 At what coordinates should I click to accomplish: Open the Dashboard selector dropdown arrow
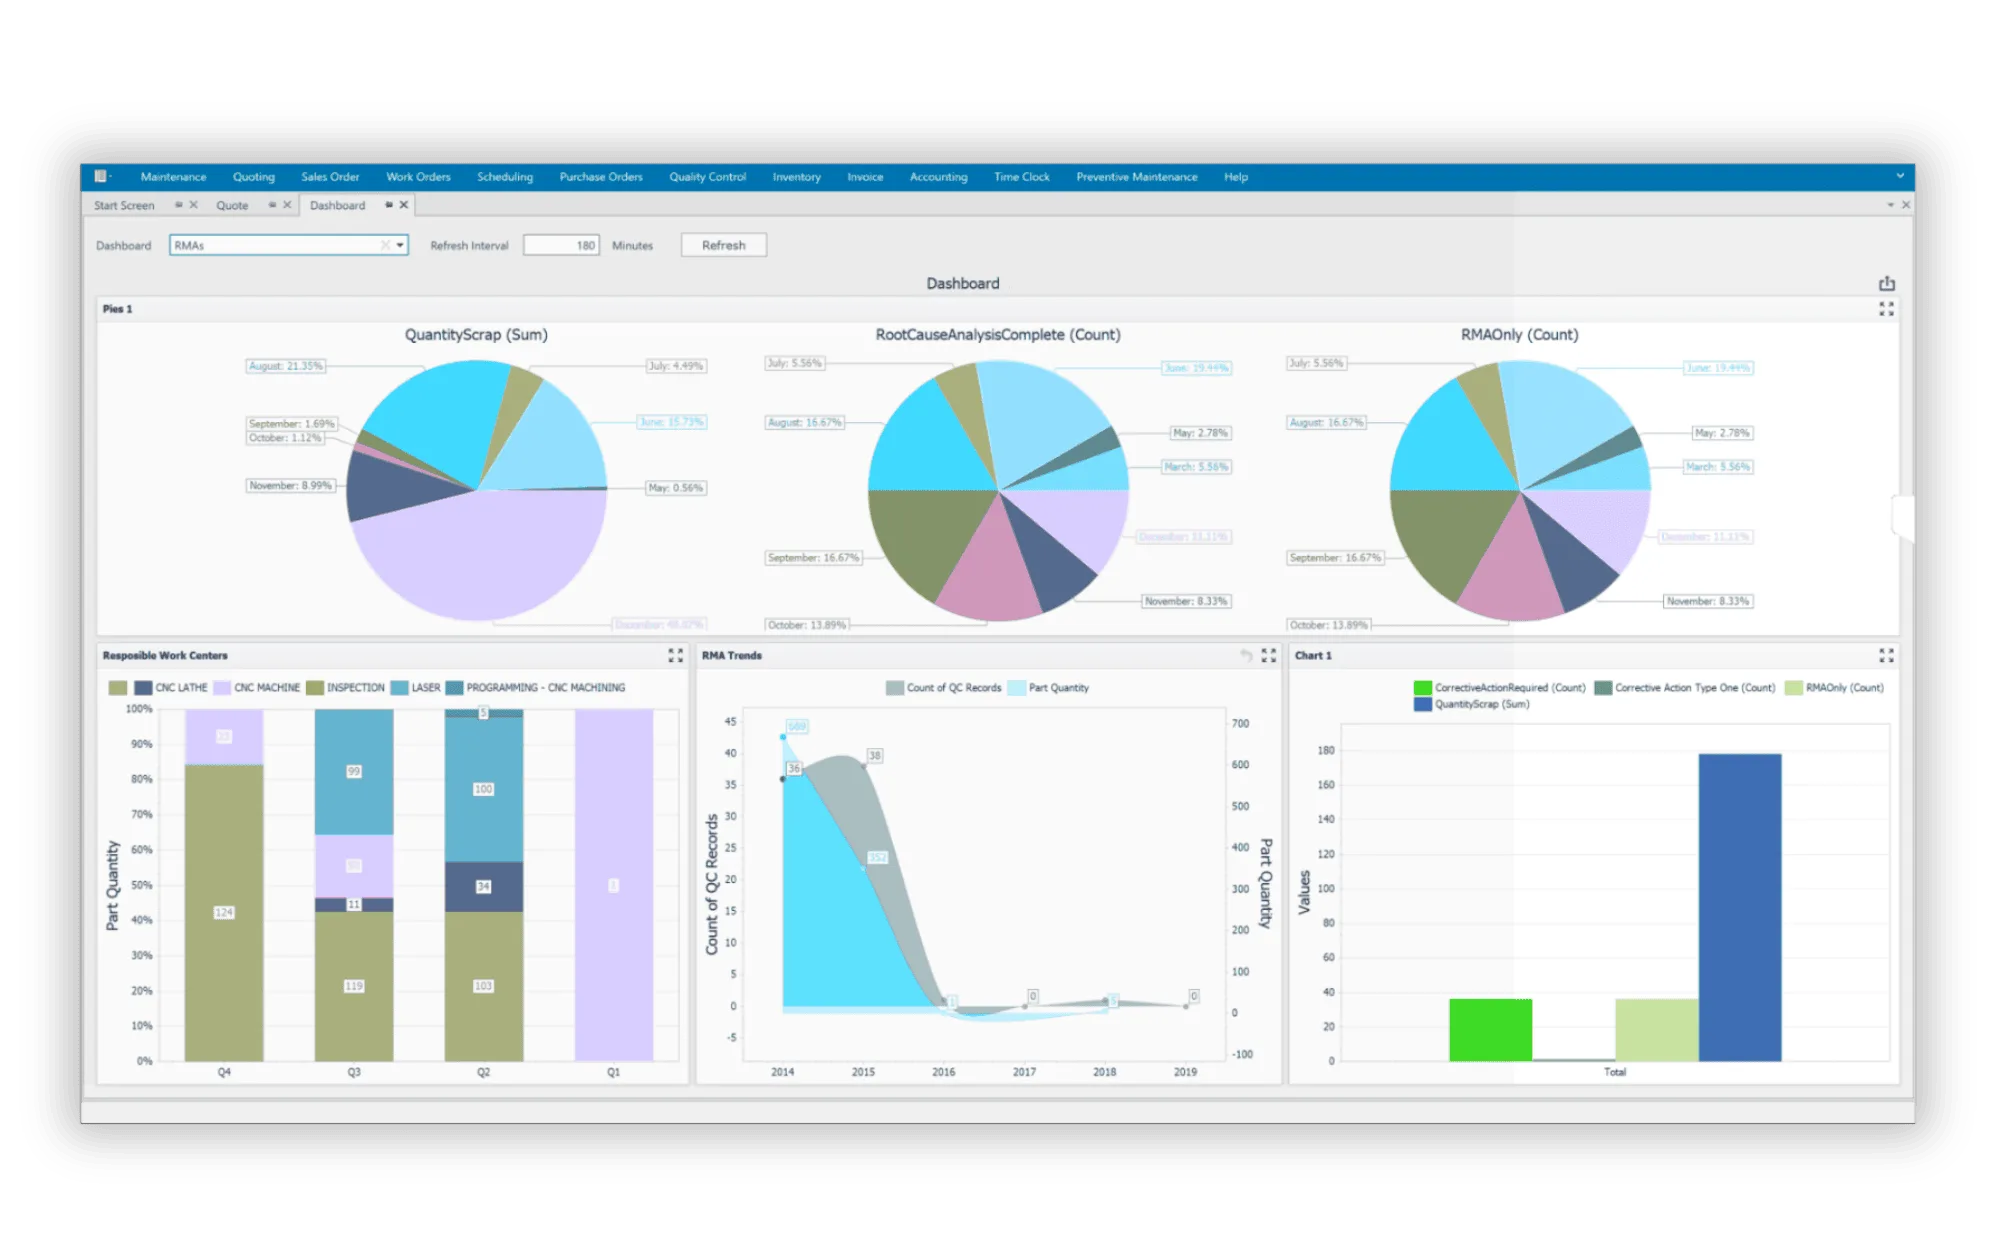(x=400, y=245)
